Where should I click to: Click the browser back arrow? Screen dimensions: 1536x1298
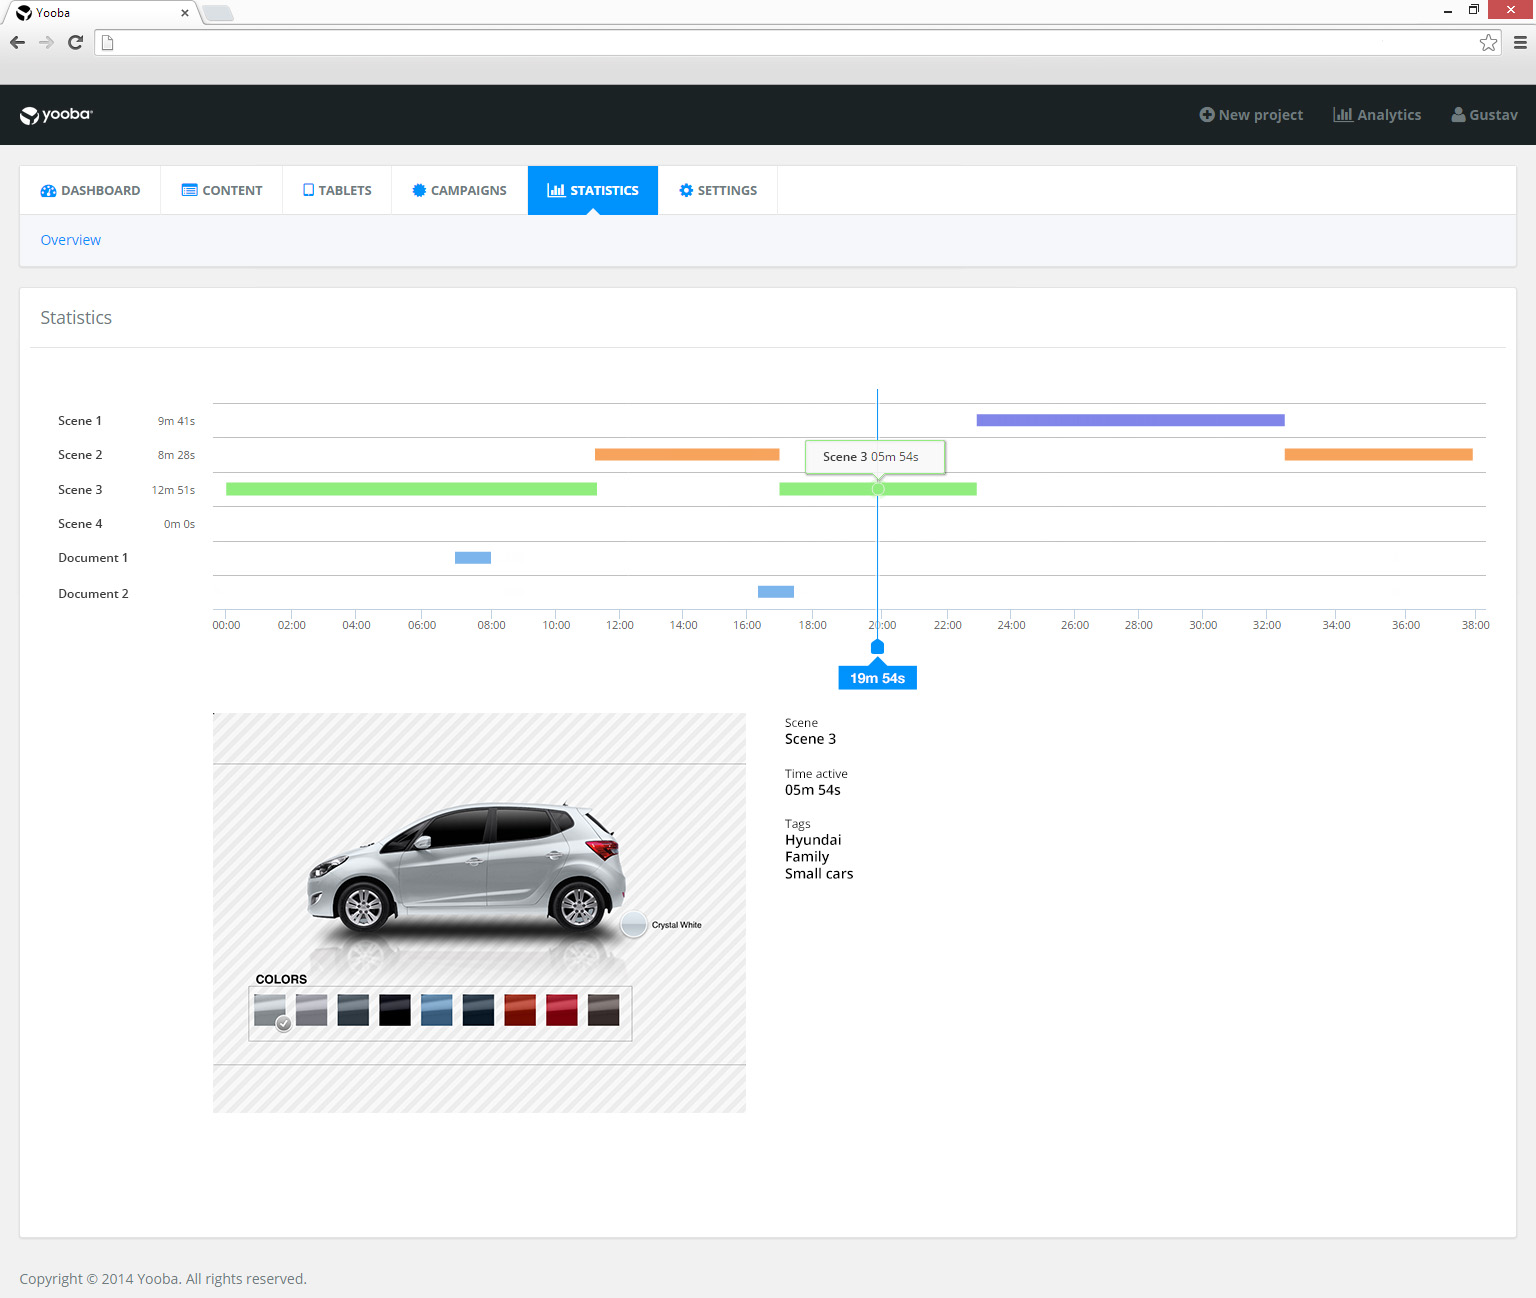[17, 42]
